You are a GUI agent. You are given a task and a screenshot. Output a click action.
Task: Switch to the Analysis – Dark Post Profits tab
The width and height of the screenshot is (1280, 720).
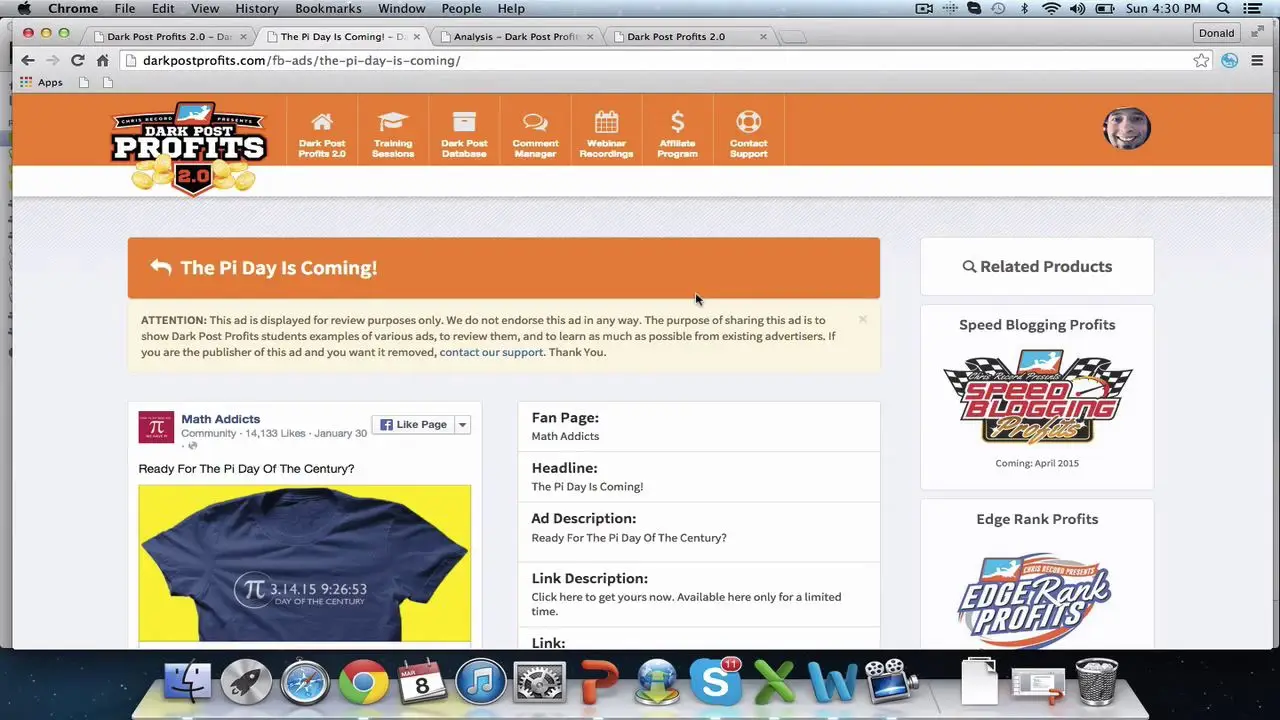(x=515, y=36)
